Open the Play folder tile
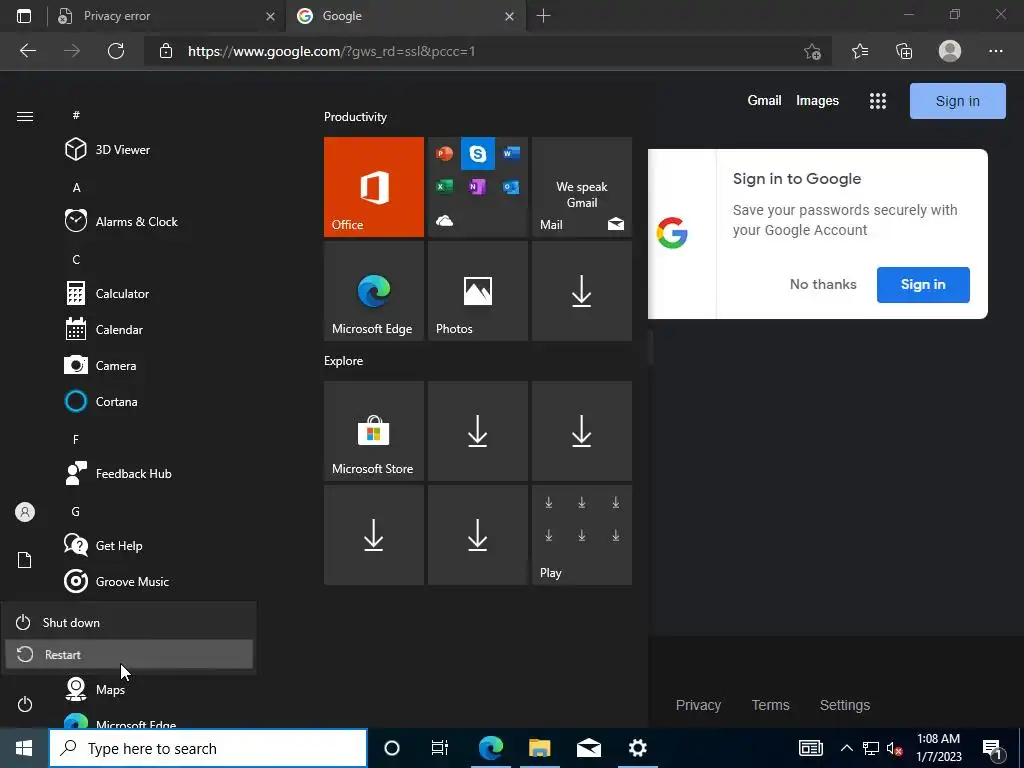1024x768 pixels. pos(582,535)
